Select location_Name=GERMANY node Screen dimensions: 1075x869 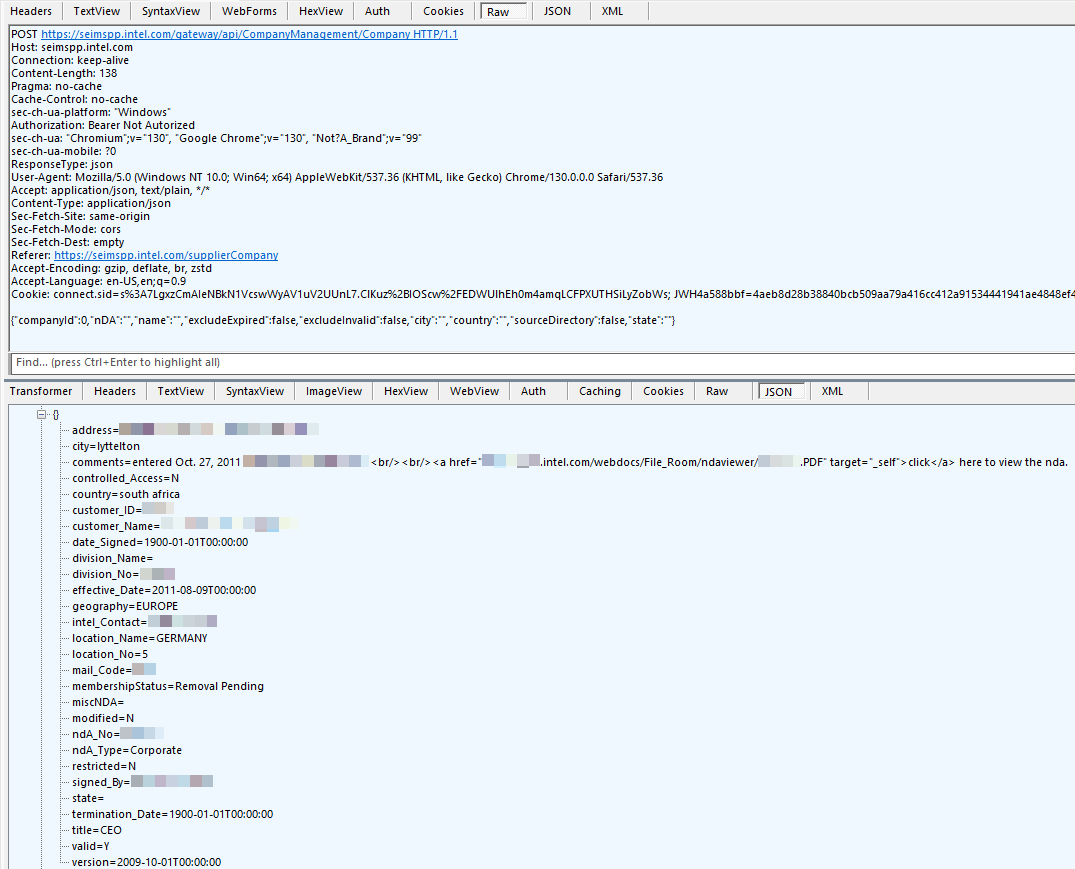[x=139, y=638]
